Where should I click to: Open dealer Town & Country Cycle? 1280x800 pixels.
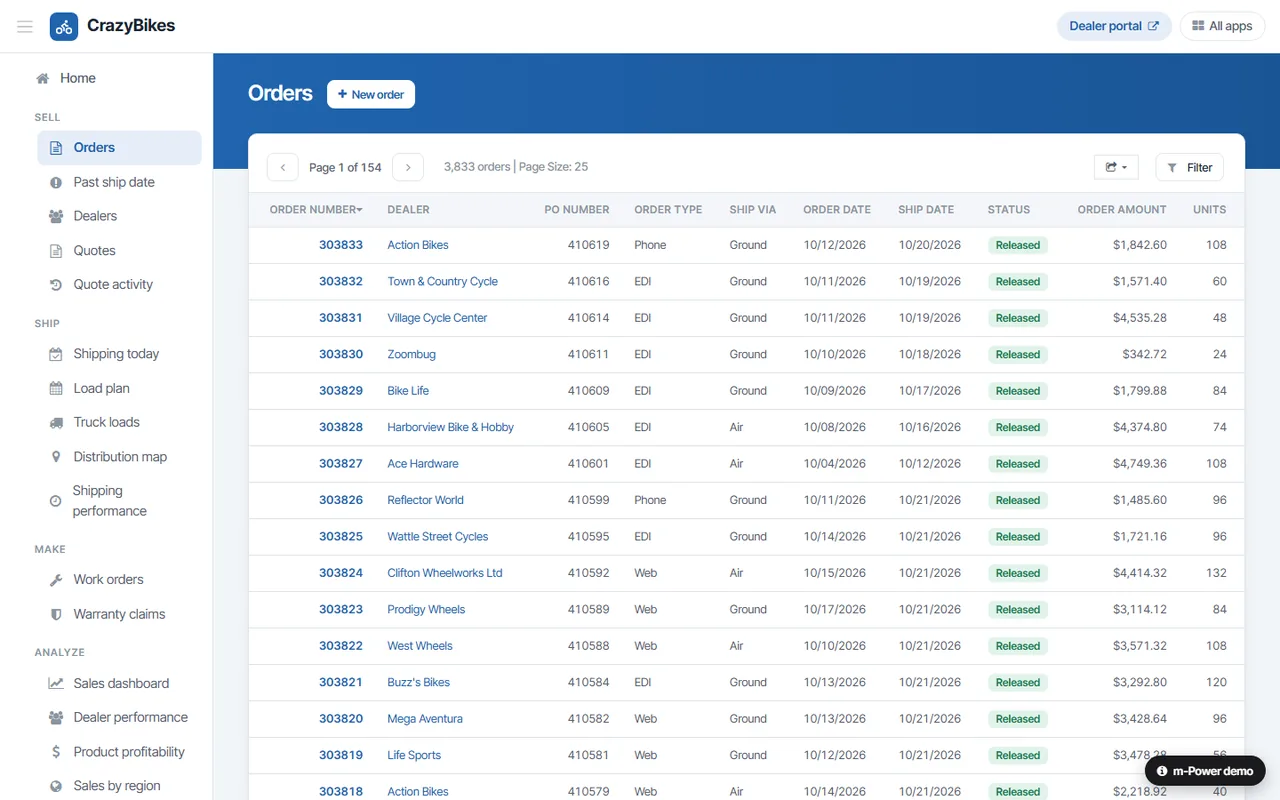coord(442,282)
